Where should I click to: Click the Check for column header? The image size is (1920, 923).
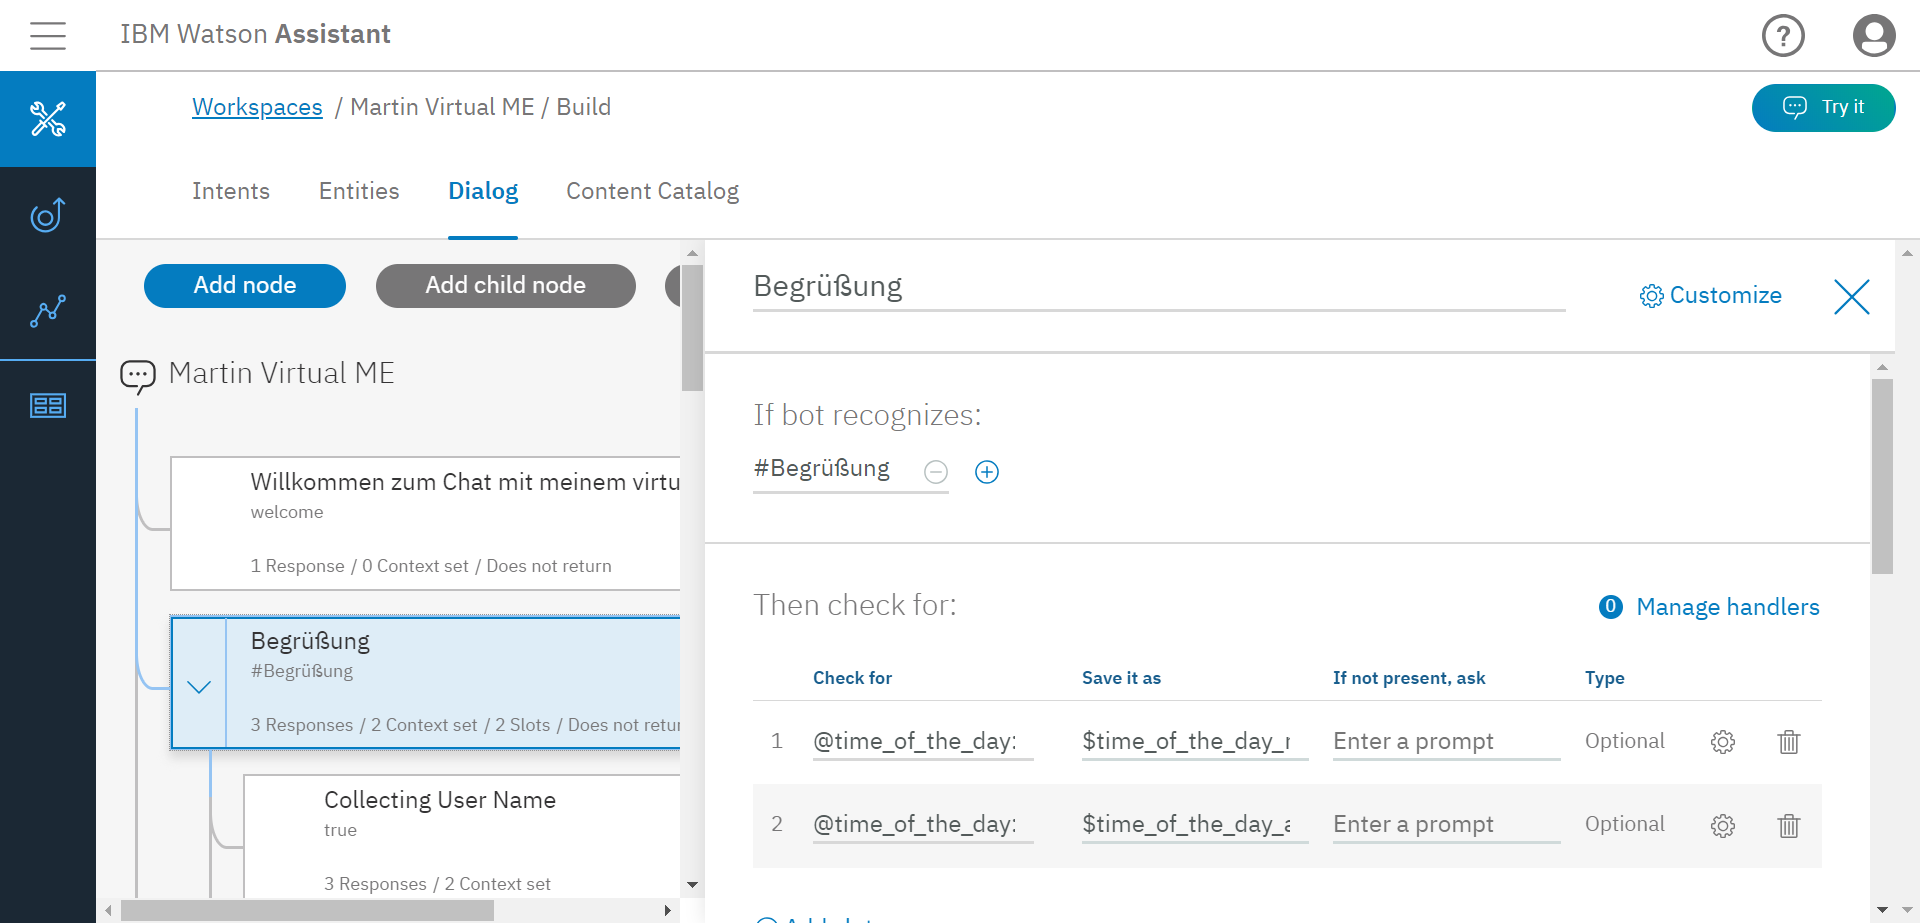click(x=852, y=678)
